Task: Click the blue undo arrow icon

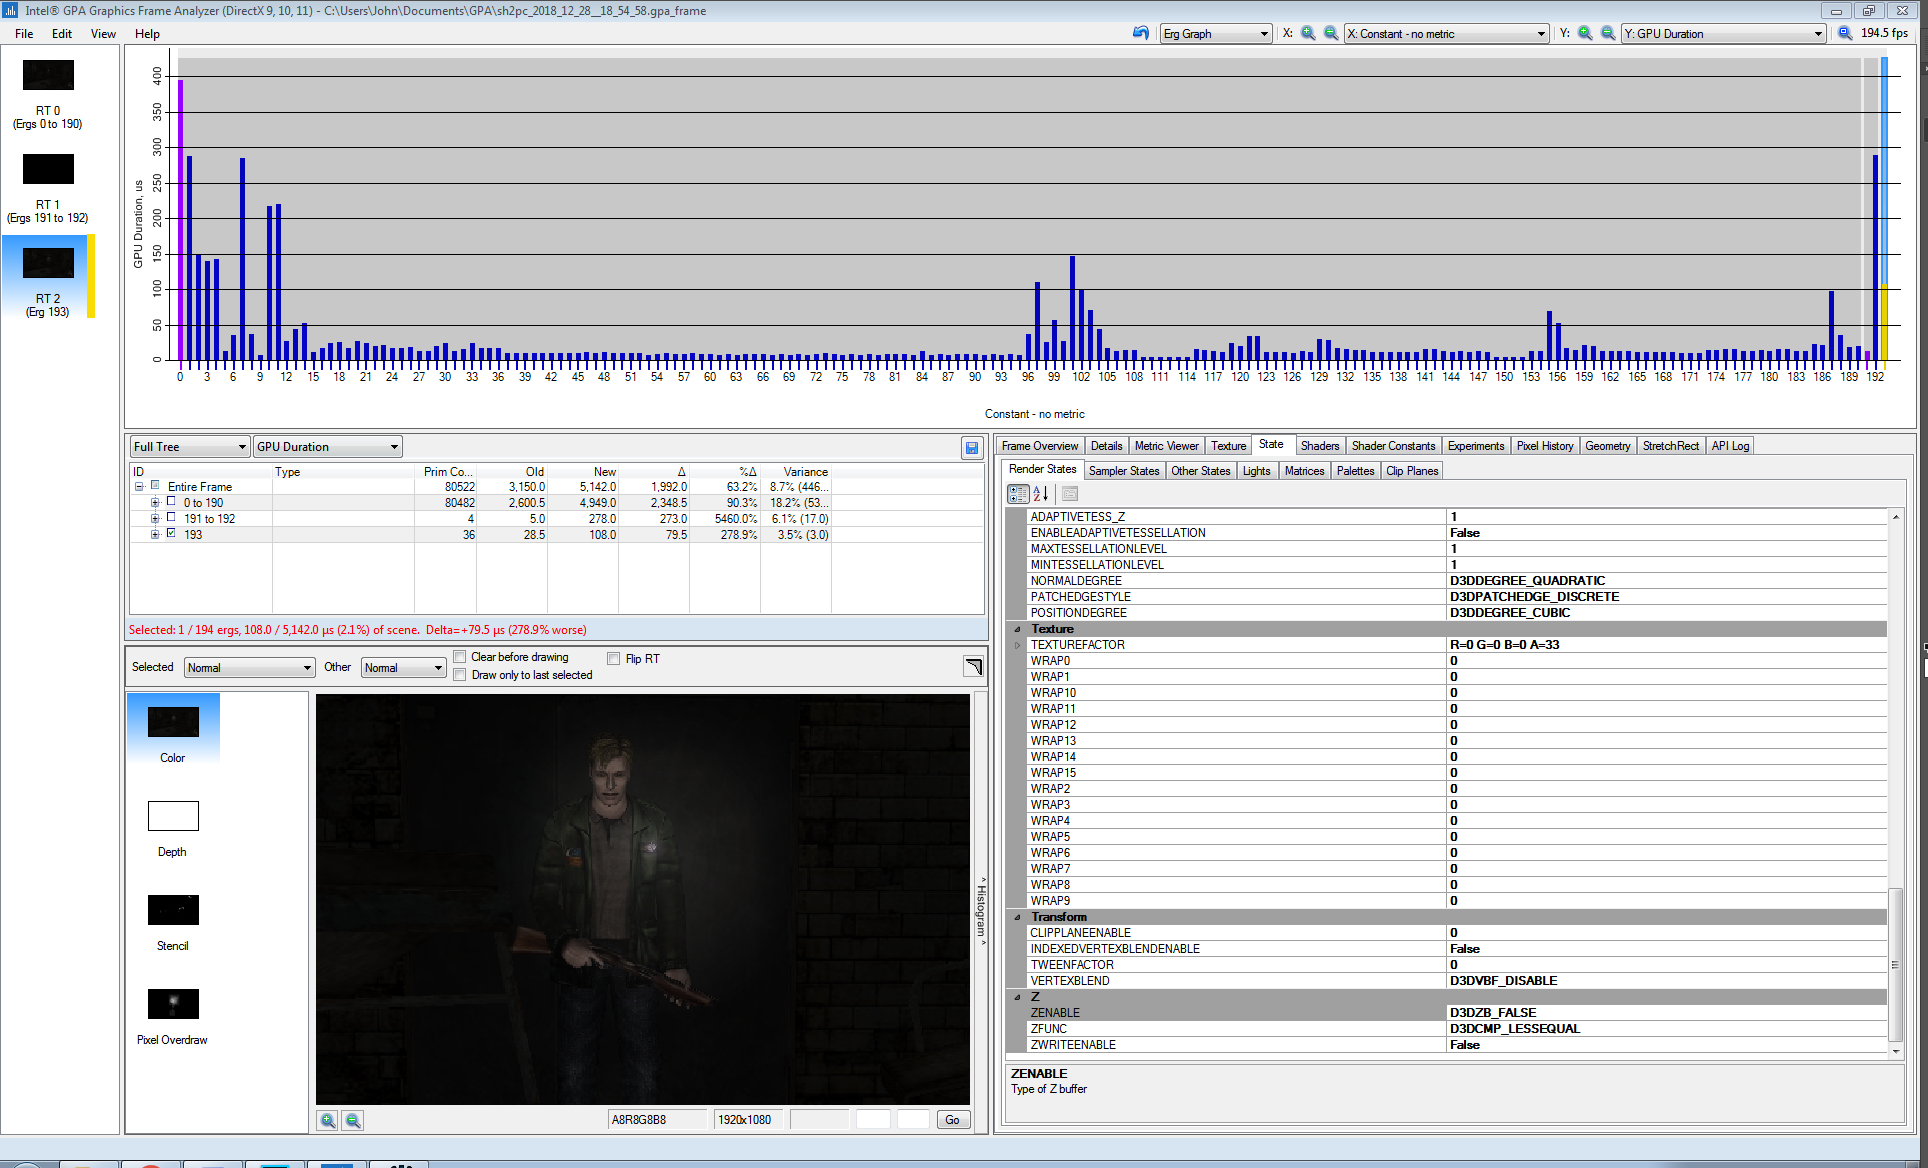Action: [x=1141, y=33]
